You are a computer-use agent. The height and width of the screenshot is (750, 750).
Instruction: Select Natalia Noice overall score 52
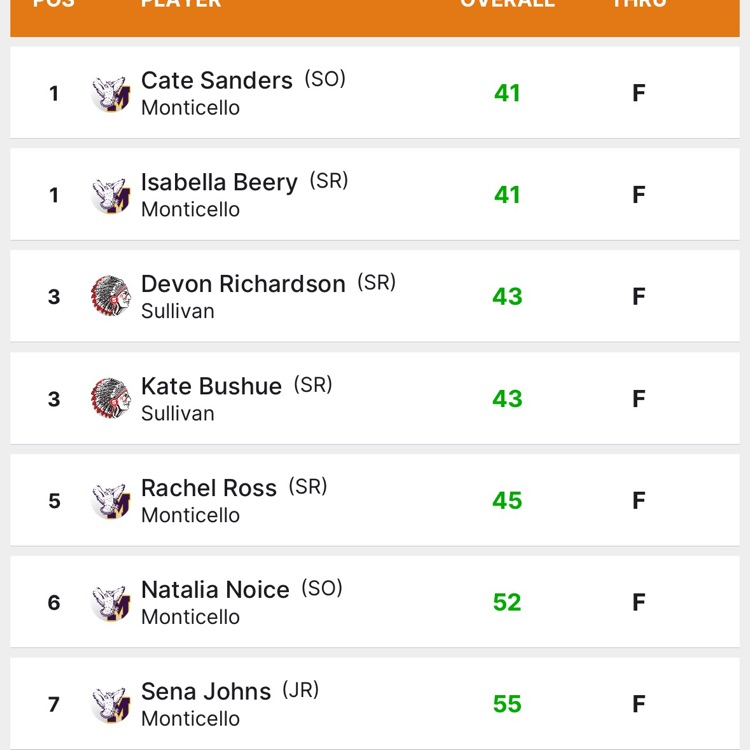(507, 603)
